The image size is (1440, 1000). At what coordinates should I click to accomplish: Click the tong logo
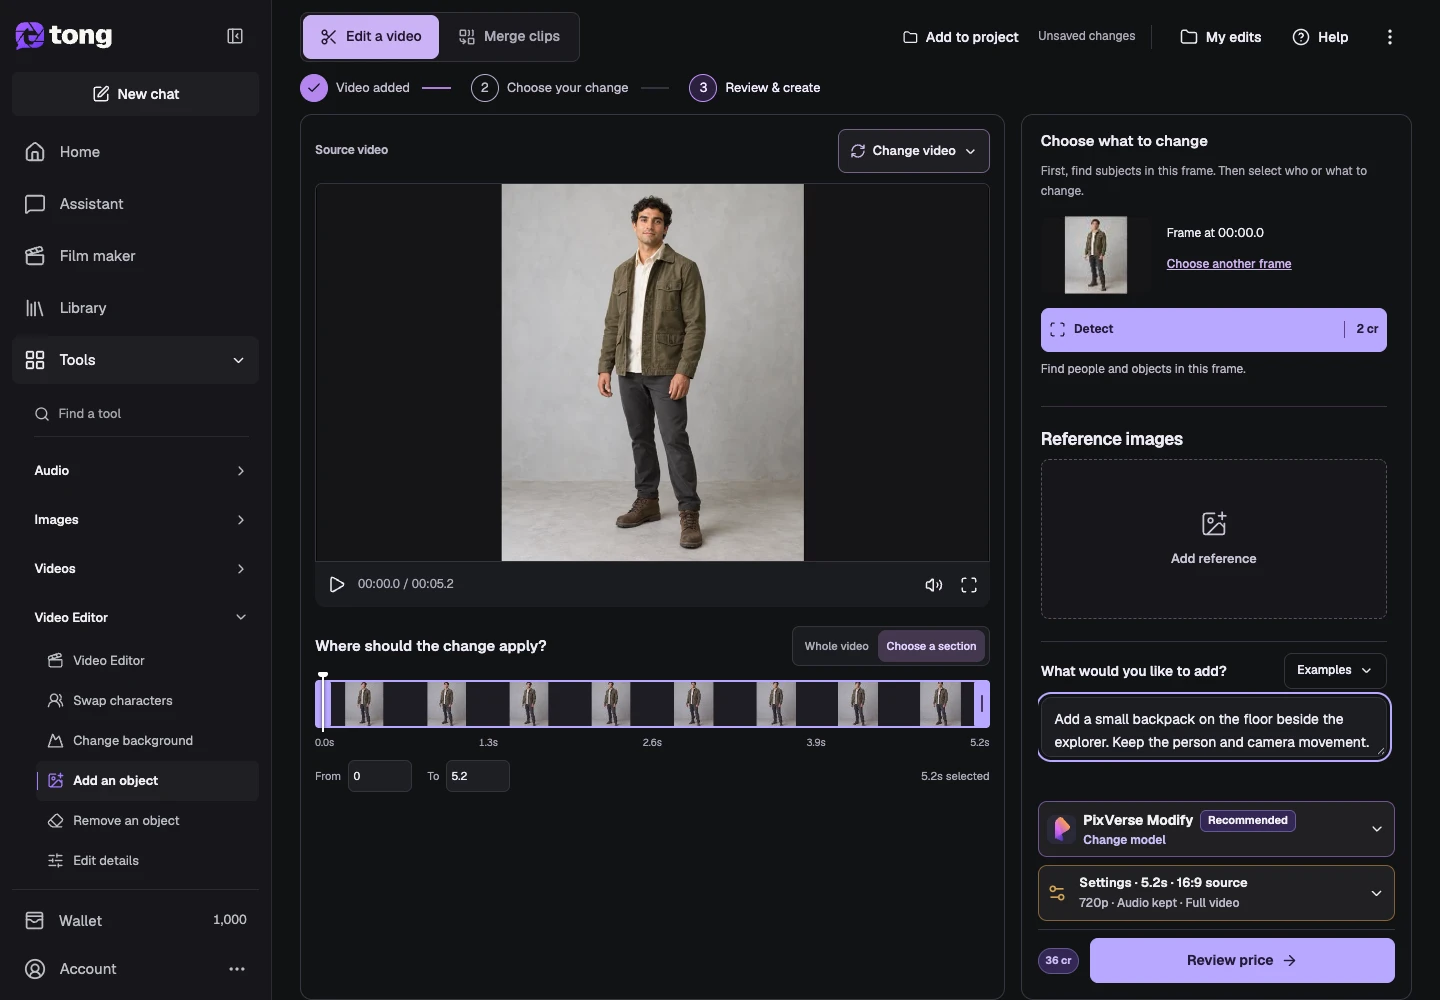tap(64, 36)
